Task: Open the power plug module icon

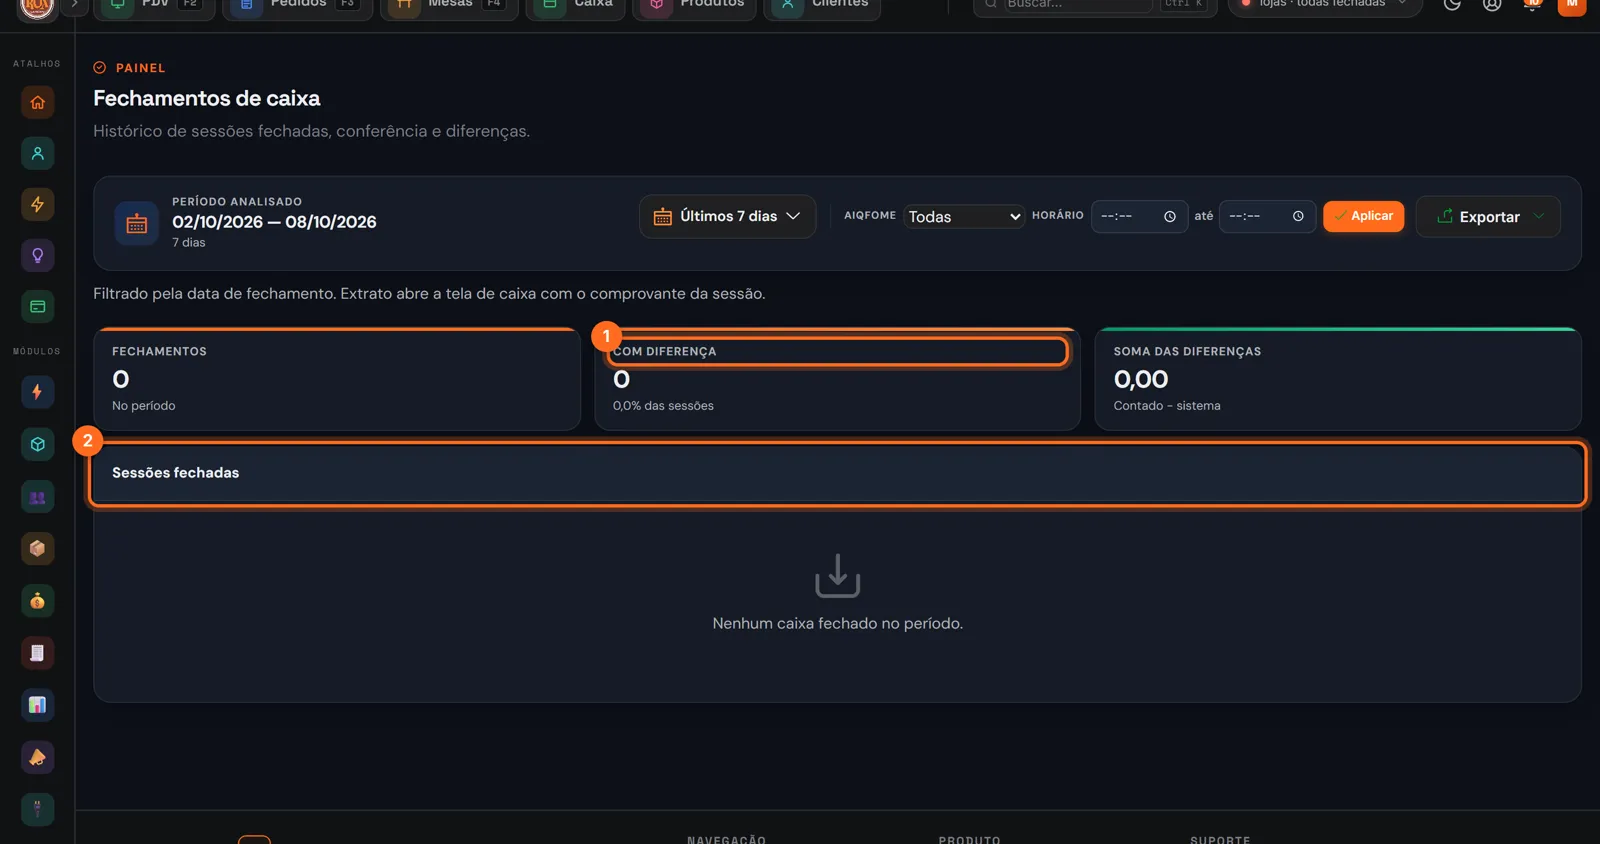Action: point(38,809)
